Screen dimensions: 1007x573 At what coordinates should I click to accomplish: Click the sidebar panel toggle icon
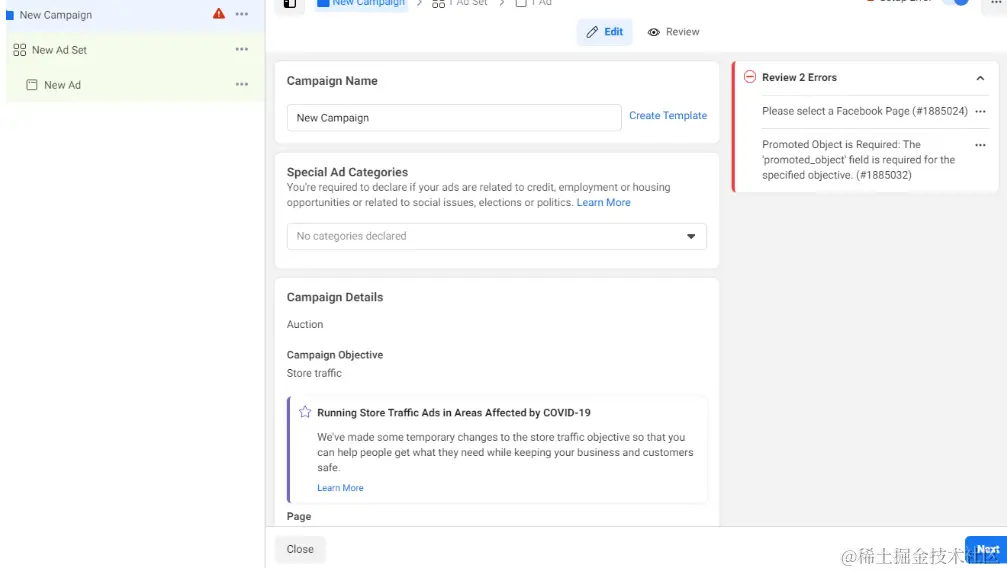pyautogui.click(x=290, y=4)
